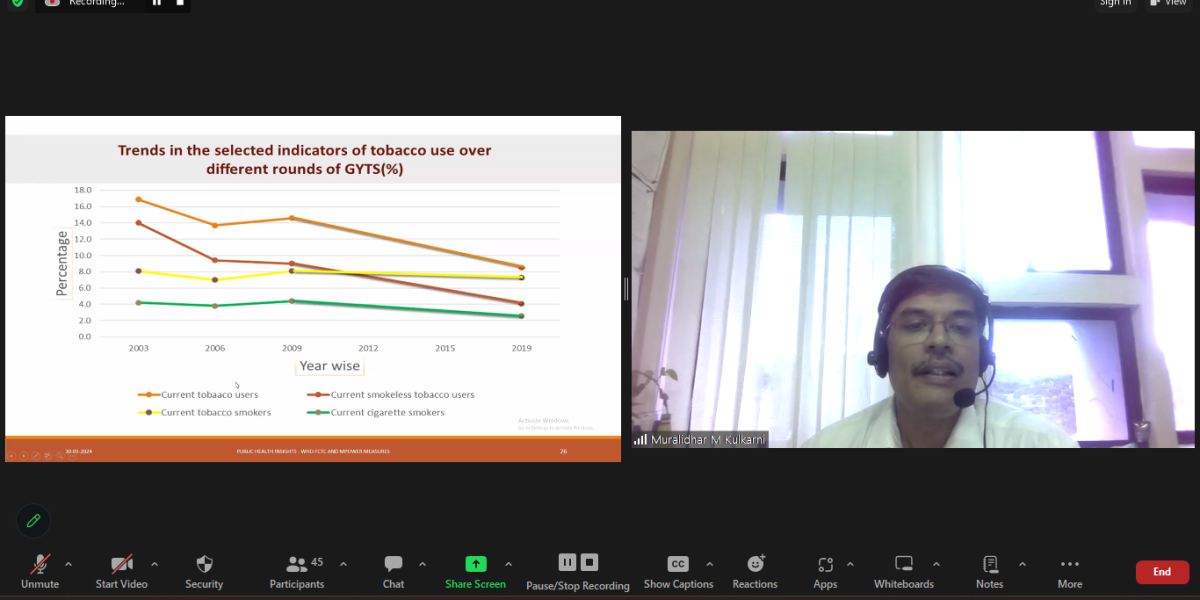Open the green pencil annotation tool
Viewport: 1200px width, 600px height.
pyautogui.click(x=33, y=521)
